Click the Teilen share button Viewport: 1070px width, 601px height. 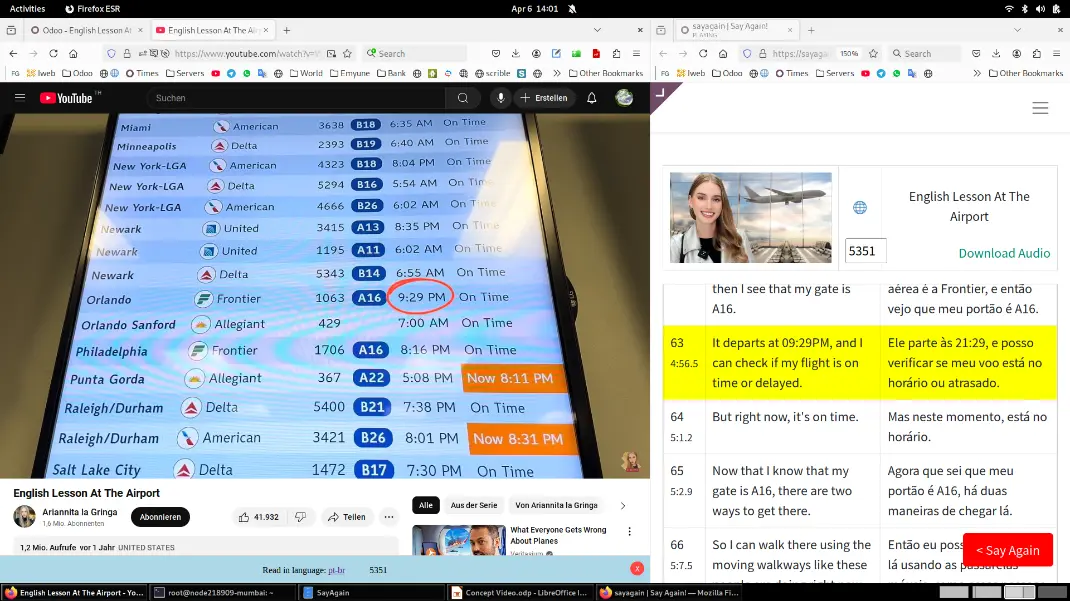coord(347,517)
